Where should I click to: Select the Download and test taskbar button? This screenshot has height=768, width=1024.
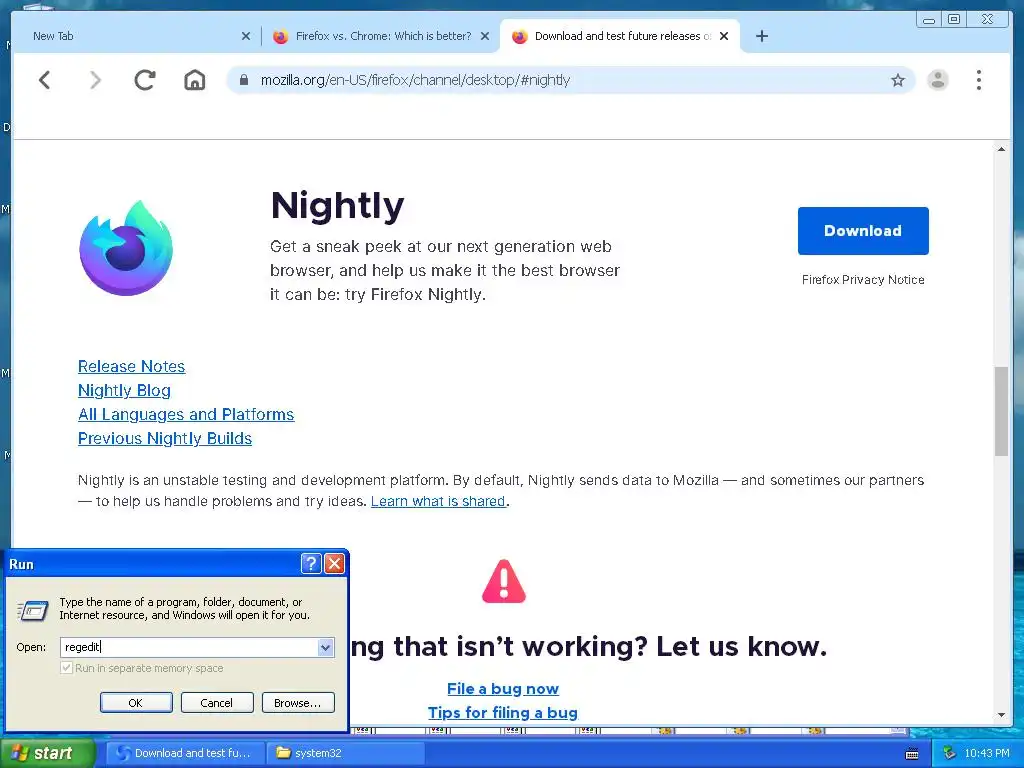click(185, 753)
